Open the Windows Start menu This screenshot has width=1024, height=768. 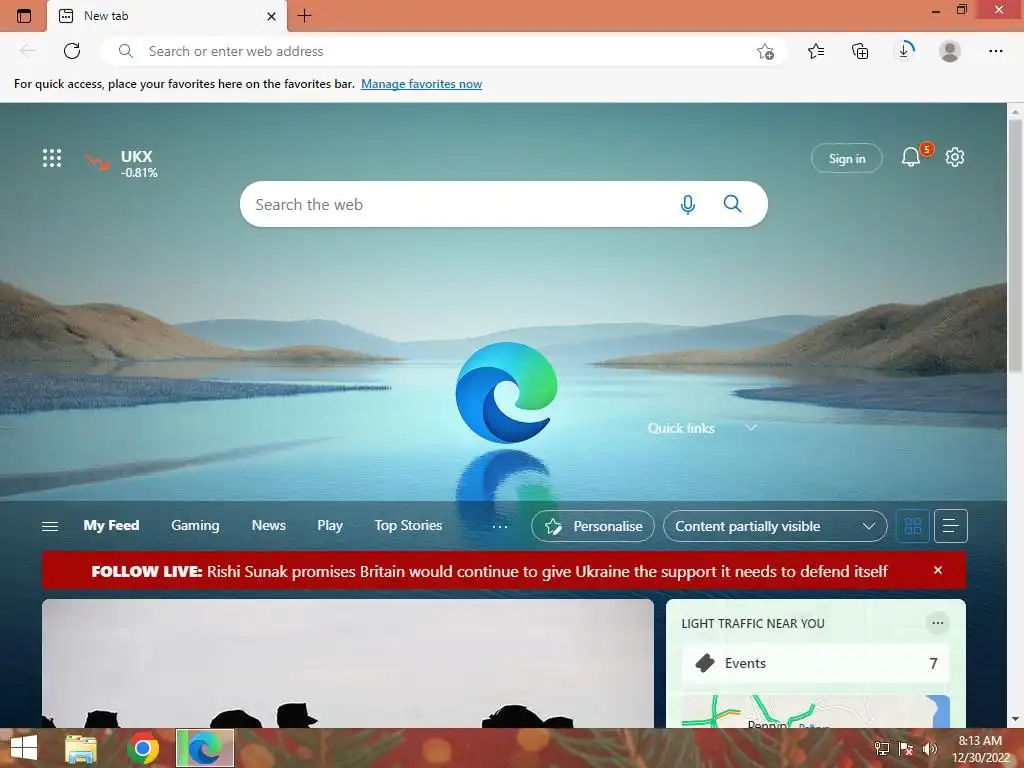[24, 748]
